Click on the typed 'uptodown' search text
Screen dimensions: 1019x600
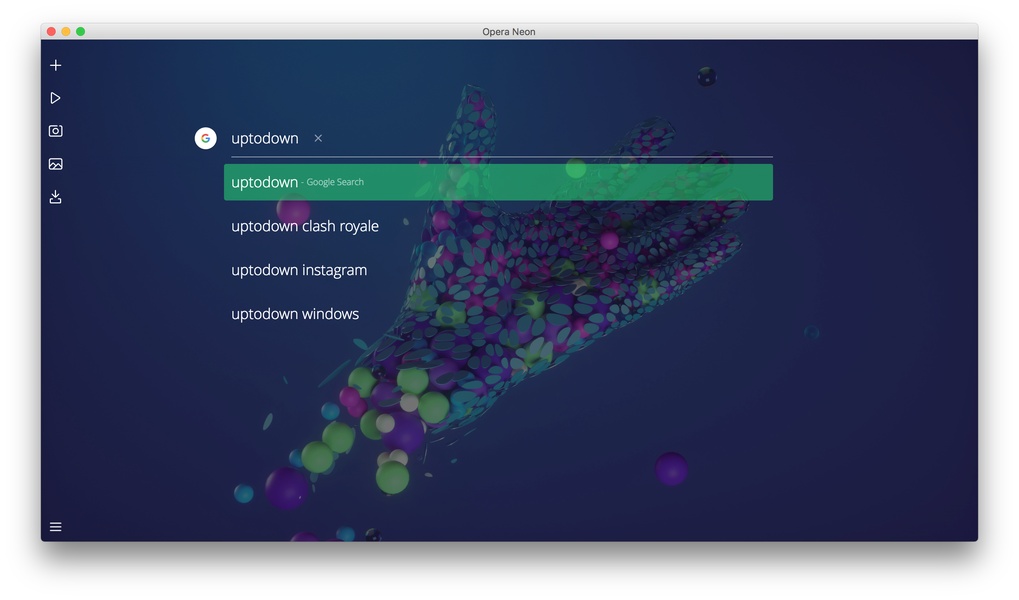click(265, 139)
